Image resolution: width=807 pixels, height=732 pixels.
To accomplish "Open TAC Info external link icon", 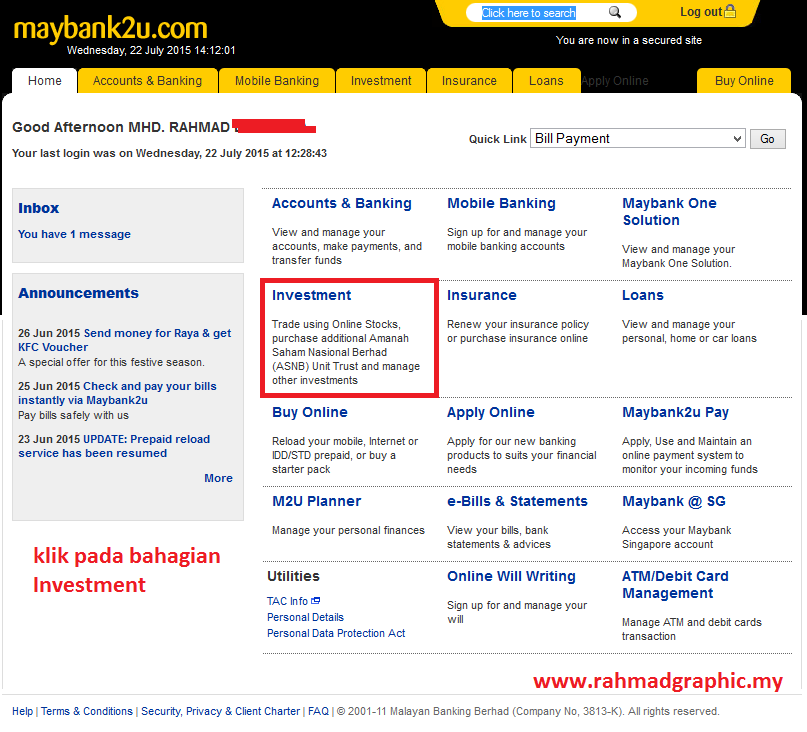I will tap(315, 600).
